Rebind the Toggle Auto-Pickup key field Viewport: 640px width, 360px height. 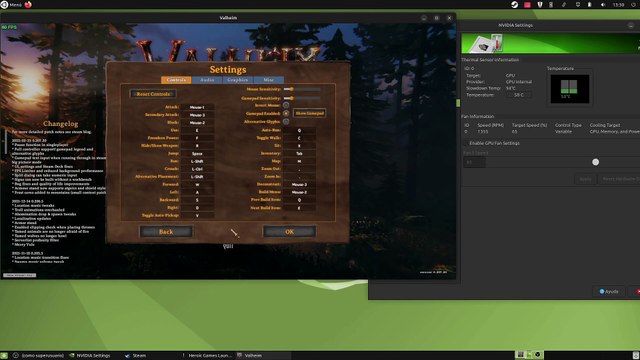pyautogui.click(x=197, y=215)
